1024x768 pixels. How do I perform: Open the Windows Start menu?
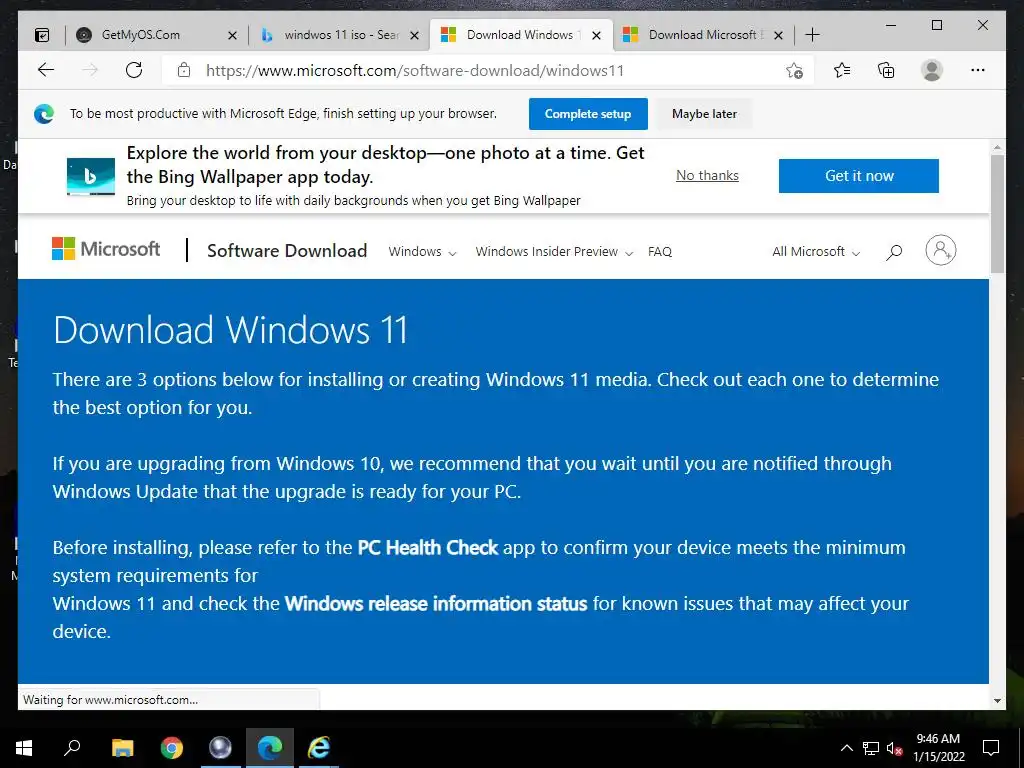point(24,748)
